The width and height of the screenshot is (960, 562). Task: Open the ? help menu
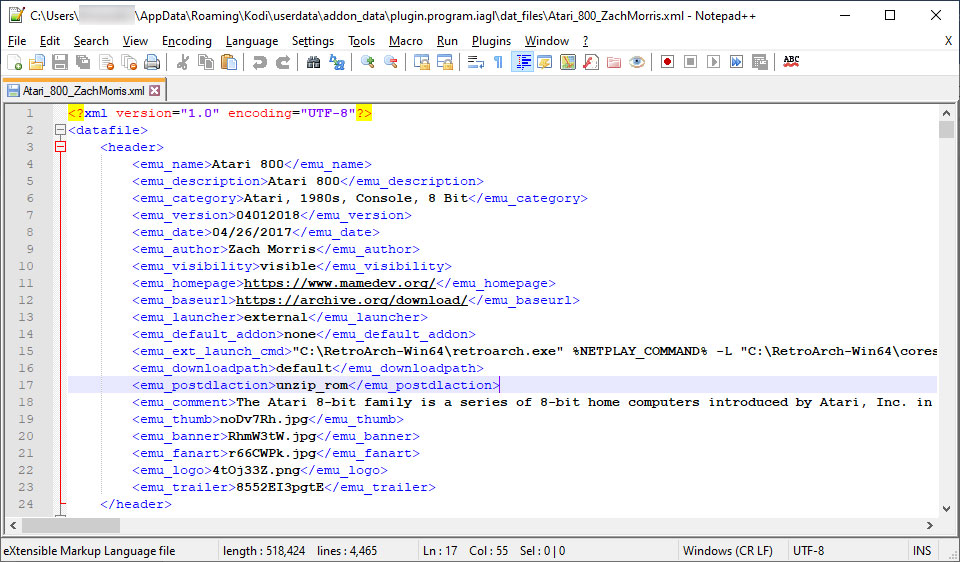(x=585, y=41)
